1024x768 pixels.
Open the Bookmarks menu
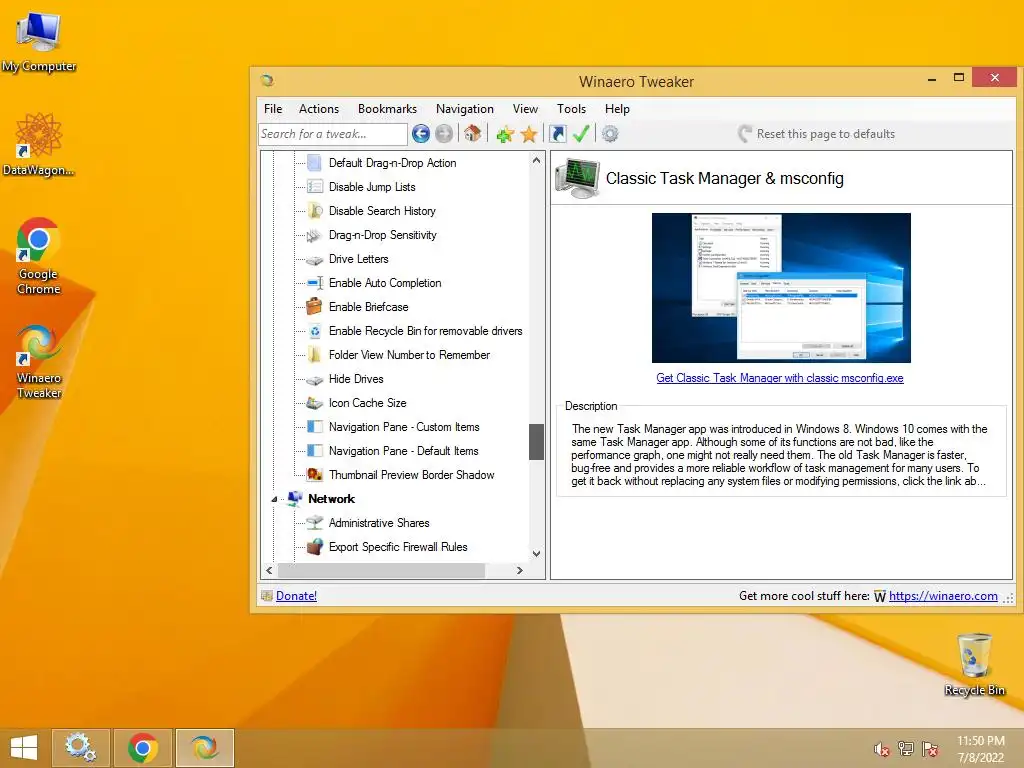tap(387, 109)
